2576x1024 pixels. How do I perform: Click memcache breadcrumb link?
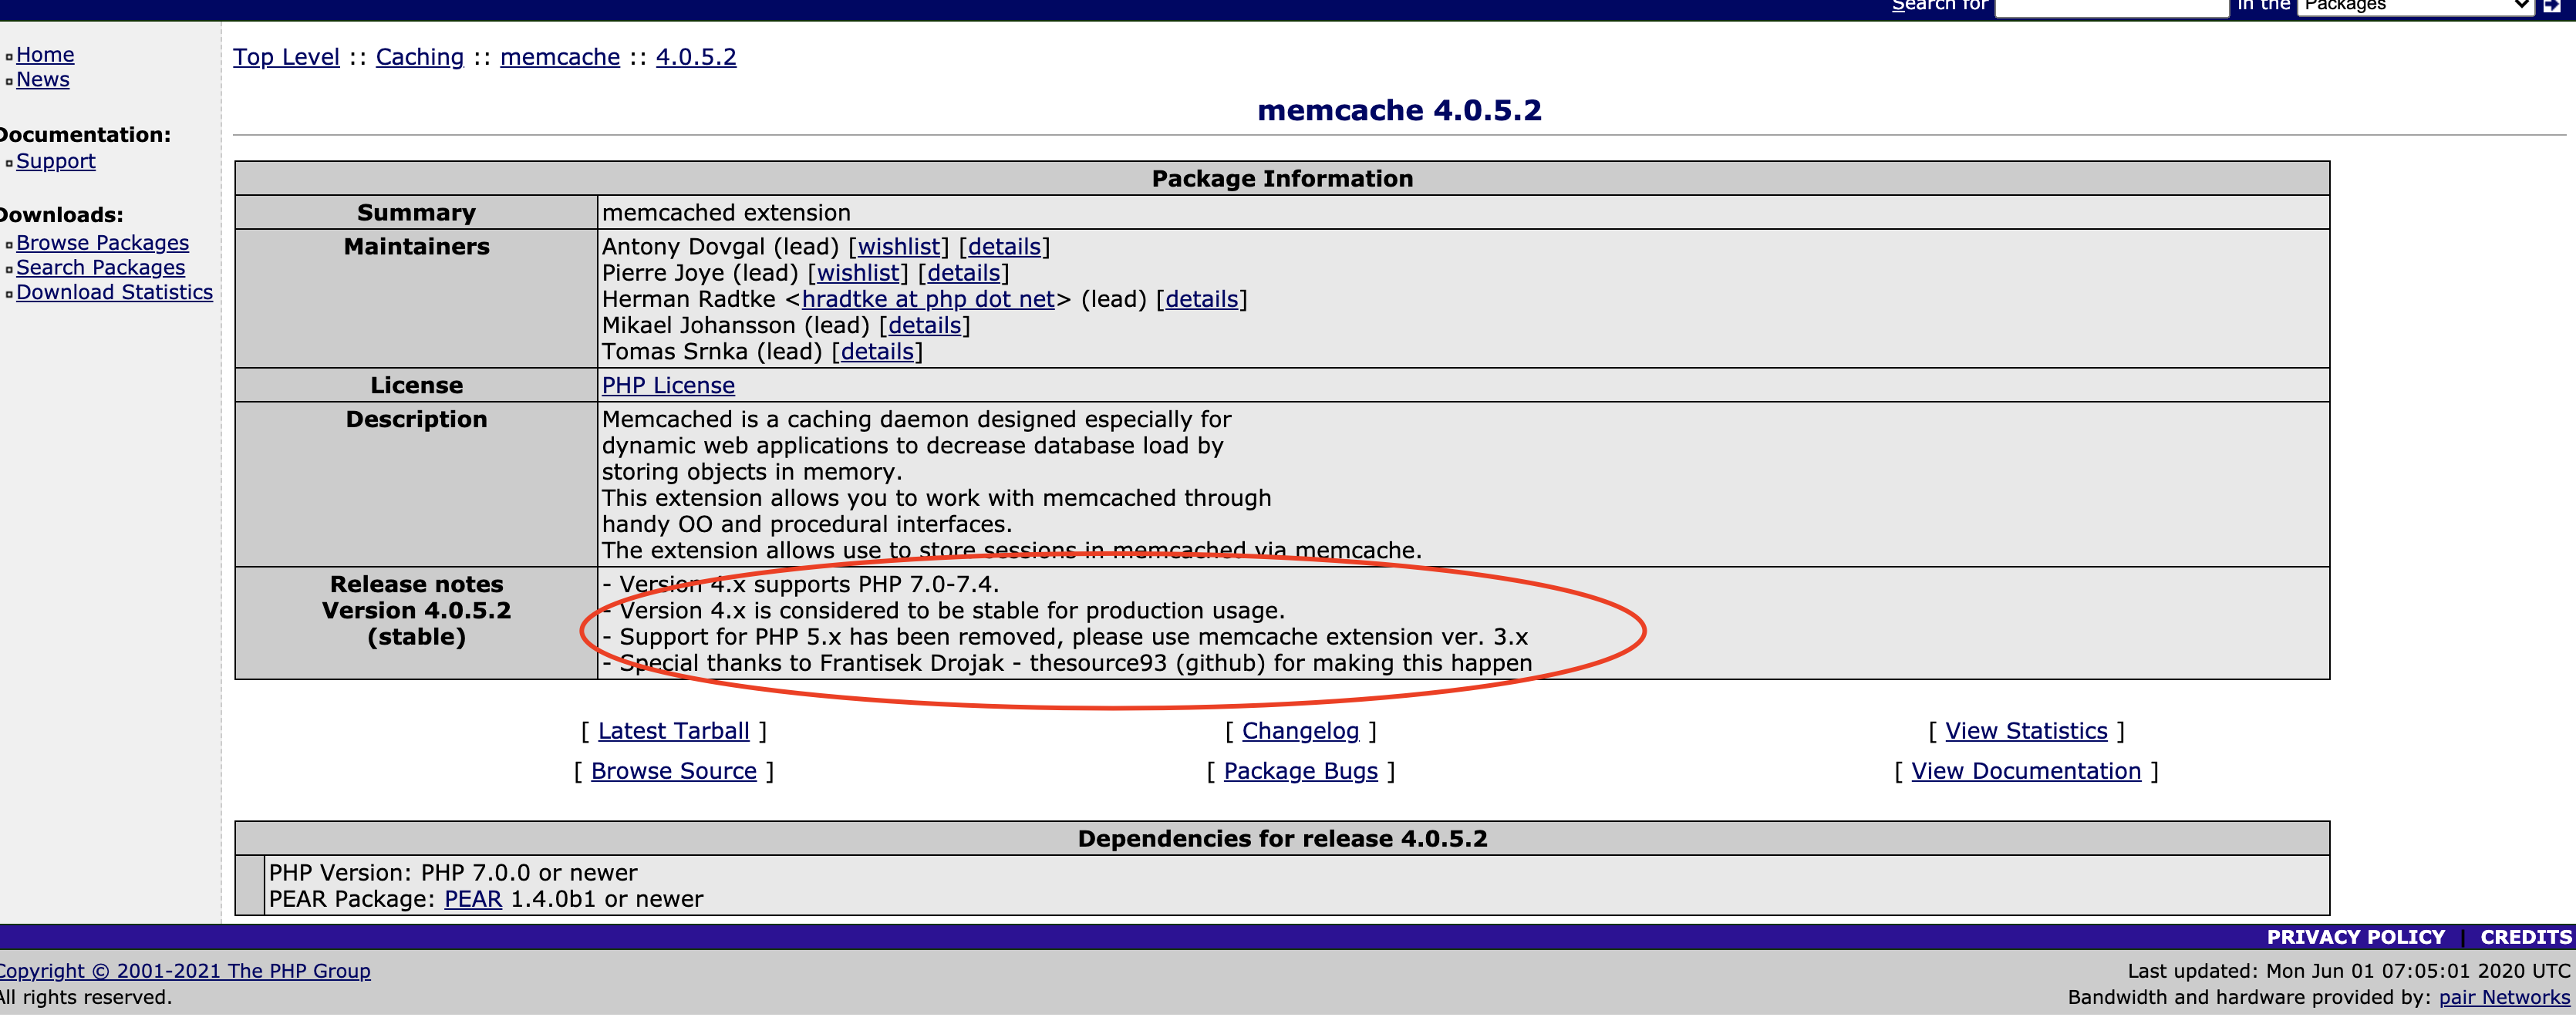(x=560, y=57)
